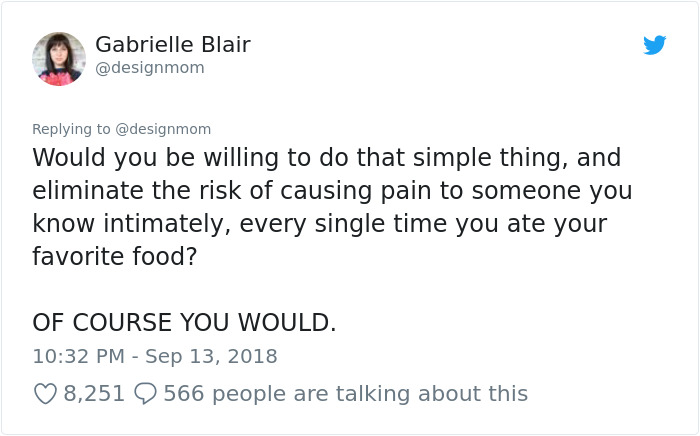Click the reply speech bubble icon
This screenshot has width=700, height=436.
[x=144, y=394]
